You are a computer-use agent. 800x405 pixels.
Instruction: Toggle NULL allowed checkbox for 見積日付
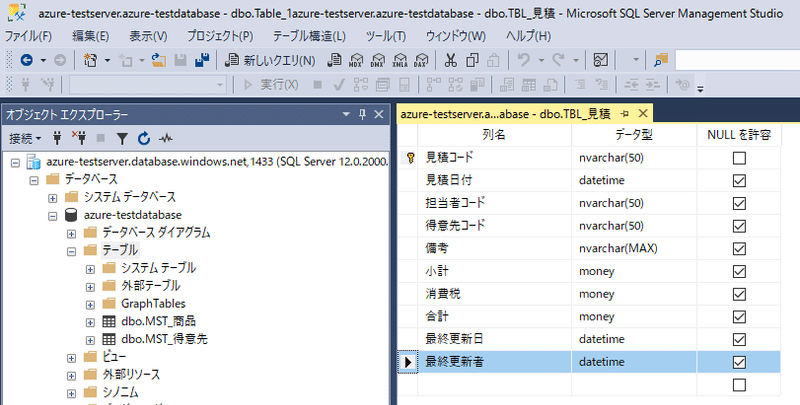[x=739, y=181]
